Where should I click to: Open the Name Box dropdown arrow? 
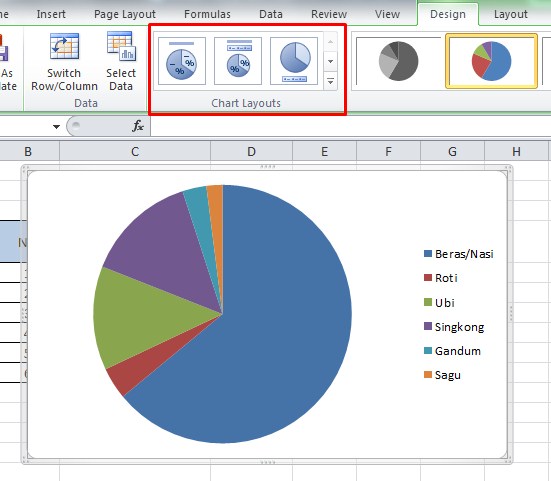56,126
